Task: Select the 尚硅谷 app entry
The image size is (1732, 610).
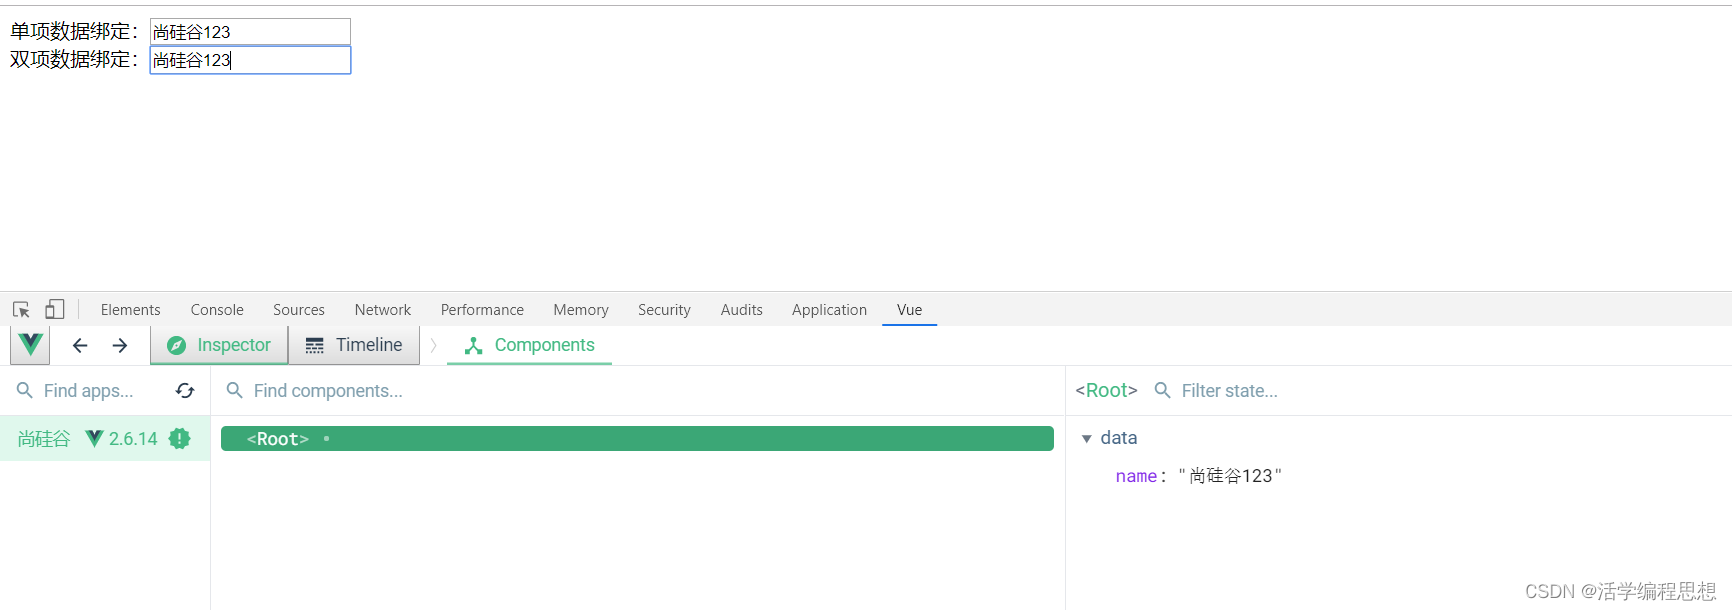Action: coord(105,438)
